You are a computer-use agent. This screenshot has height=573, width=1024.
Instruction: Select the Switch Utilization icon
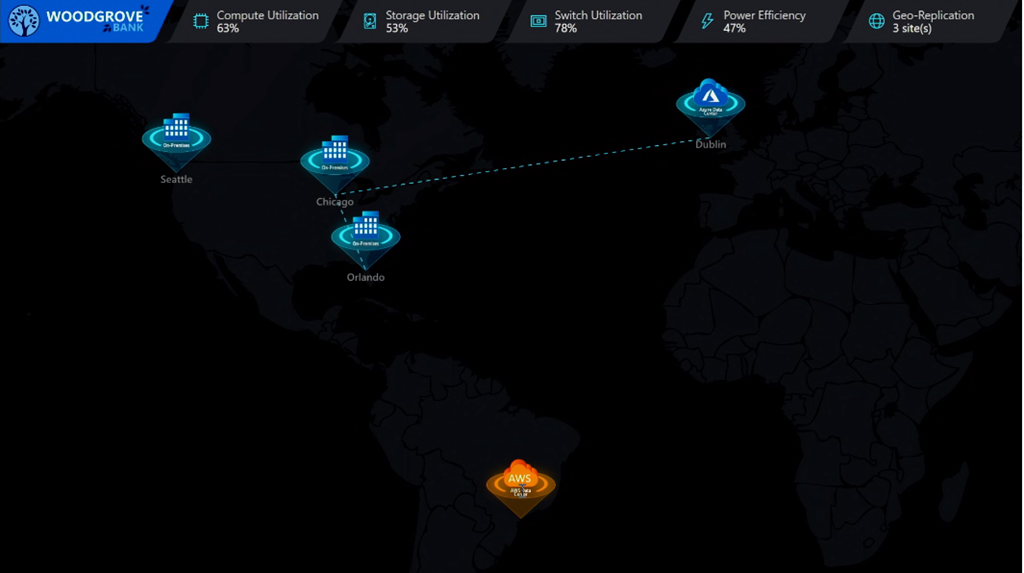click(538, 22)
